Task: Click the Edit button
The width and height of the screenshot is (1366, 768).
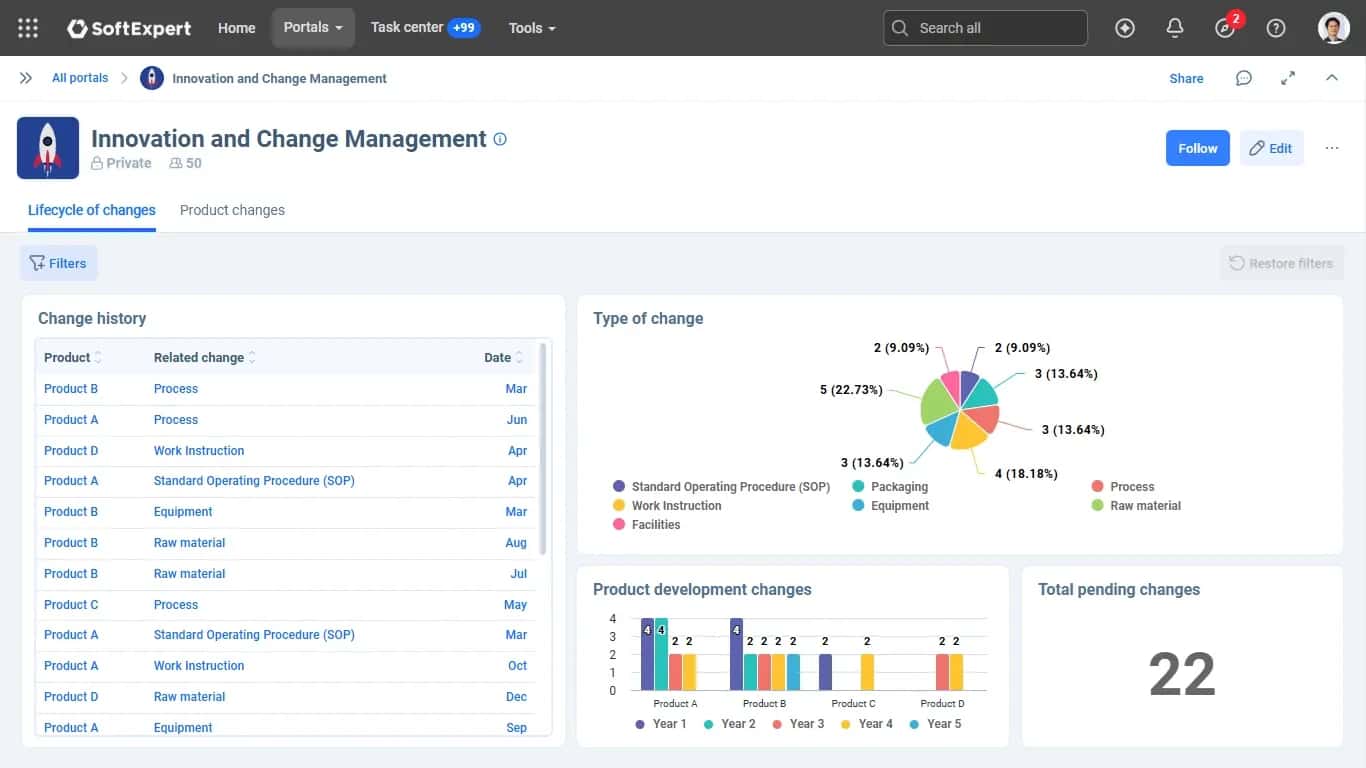Action: pyautogui.click(x=1271, y=148)
